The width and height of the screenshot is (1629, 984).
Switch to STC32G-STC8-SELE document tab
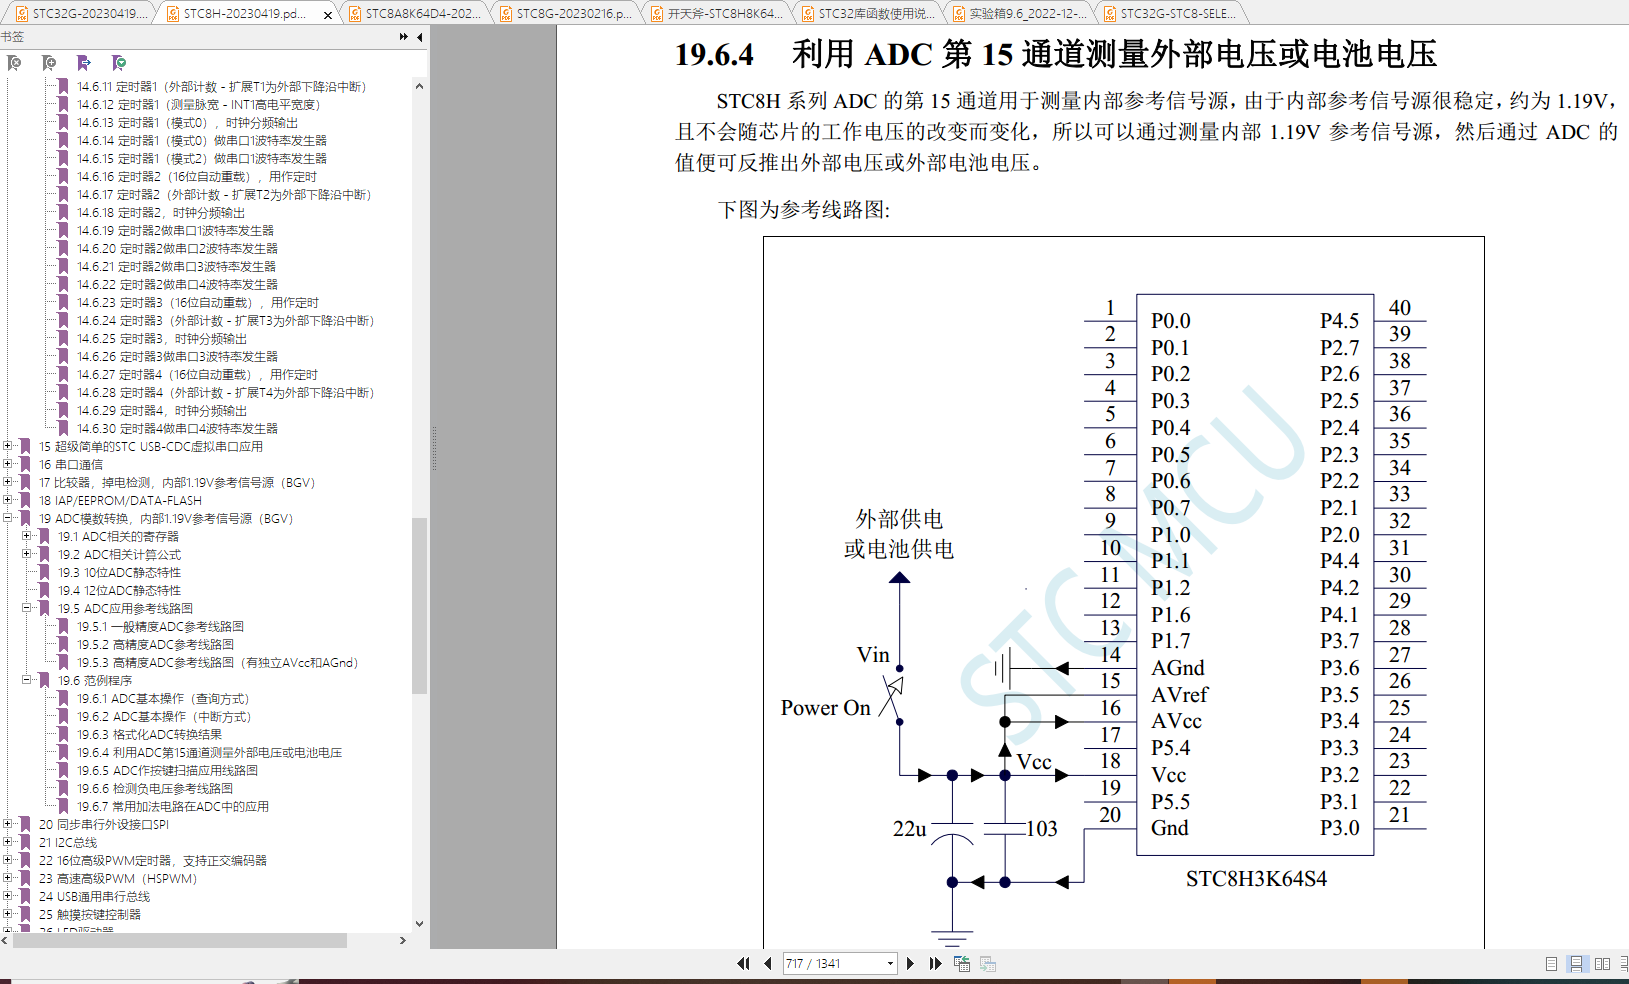pos(1169,14)
